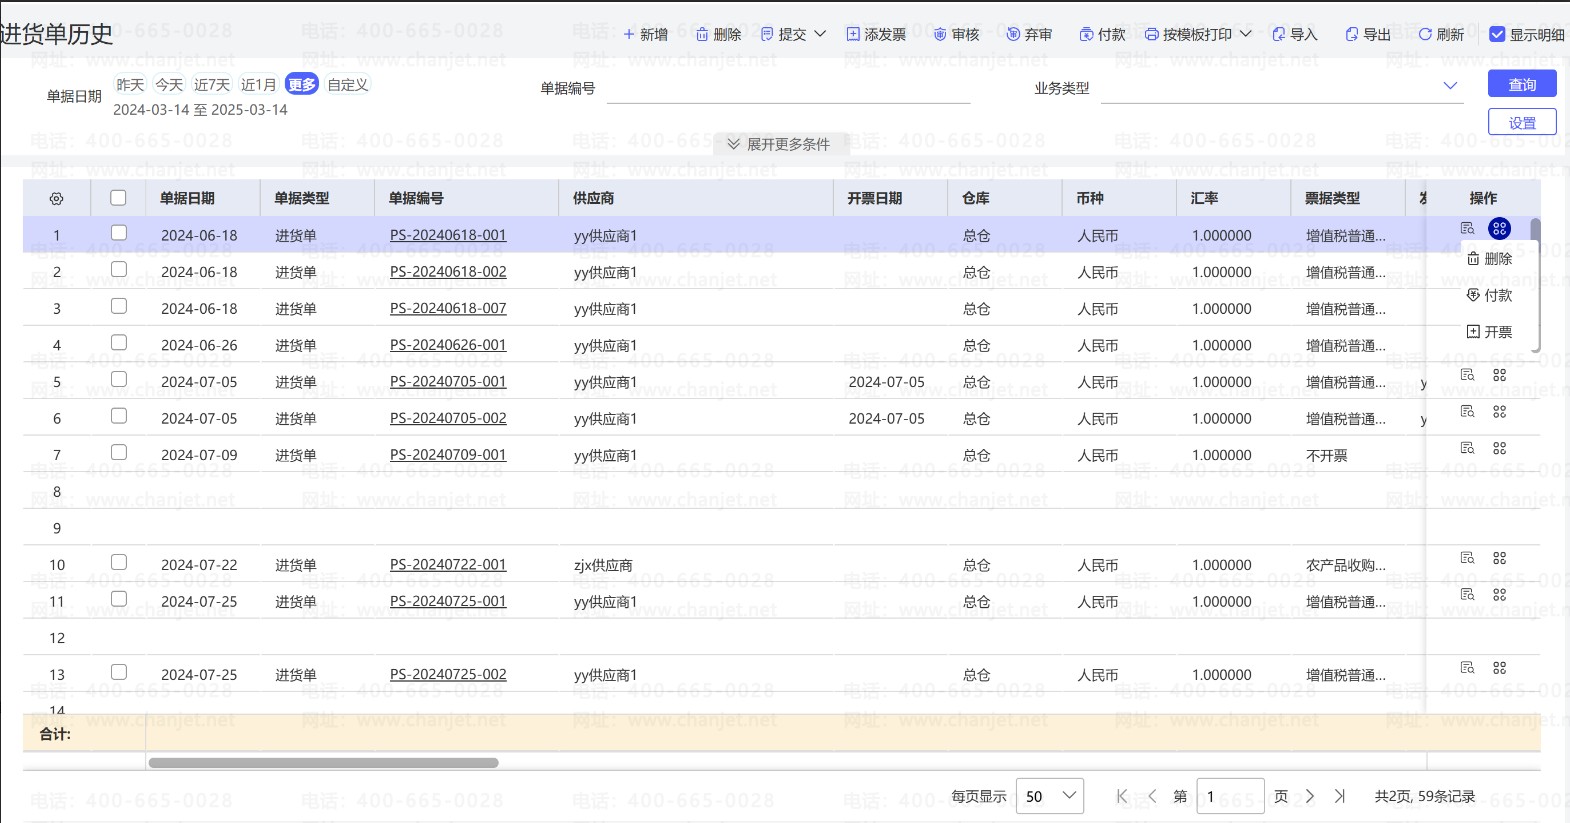This screenshot has height=823, width=1570.
Task: Click the 弃审 toolbar icon
Action: [1013, 34]
